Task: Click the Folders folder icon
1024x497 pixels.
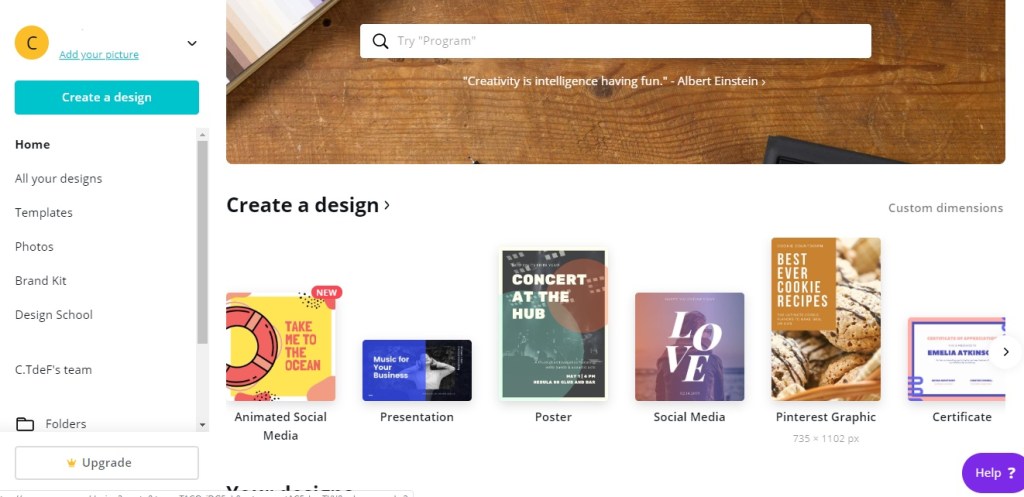Action: click(25, 424)
